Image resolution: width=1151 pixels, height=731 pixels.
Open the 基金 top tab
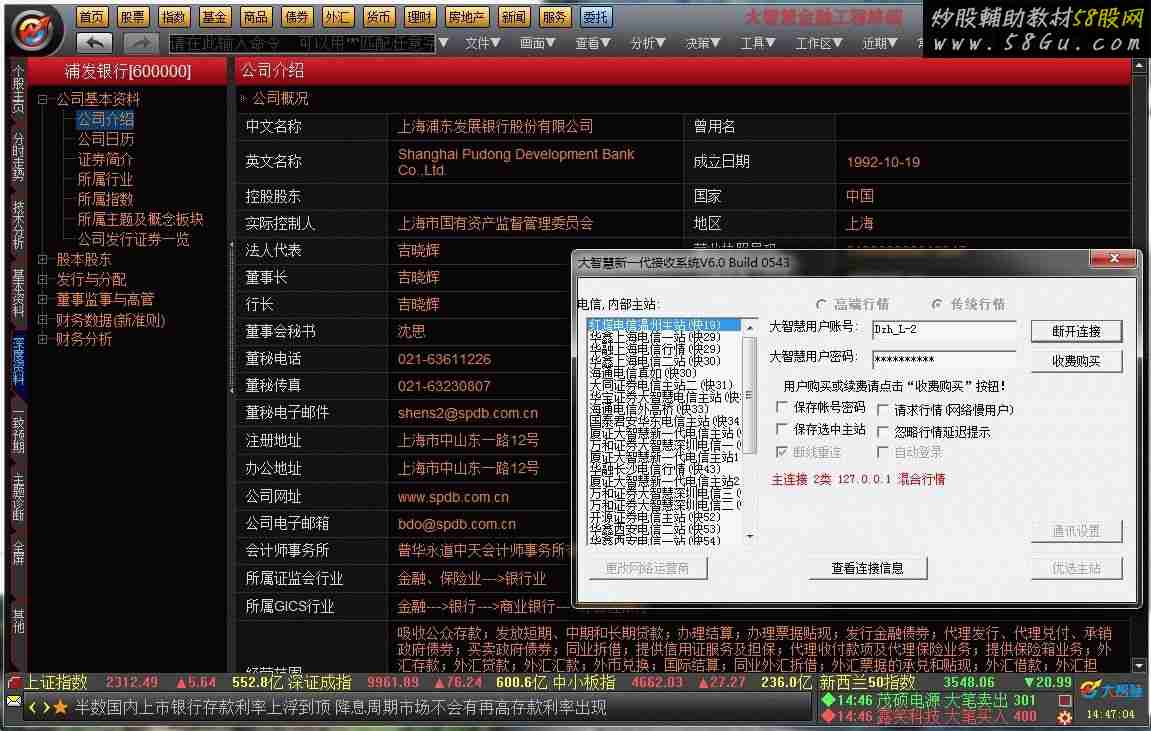[214, 17]
